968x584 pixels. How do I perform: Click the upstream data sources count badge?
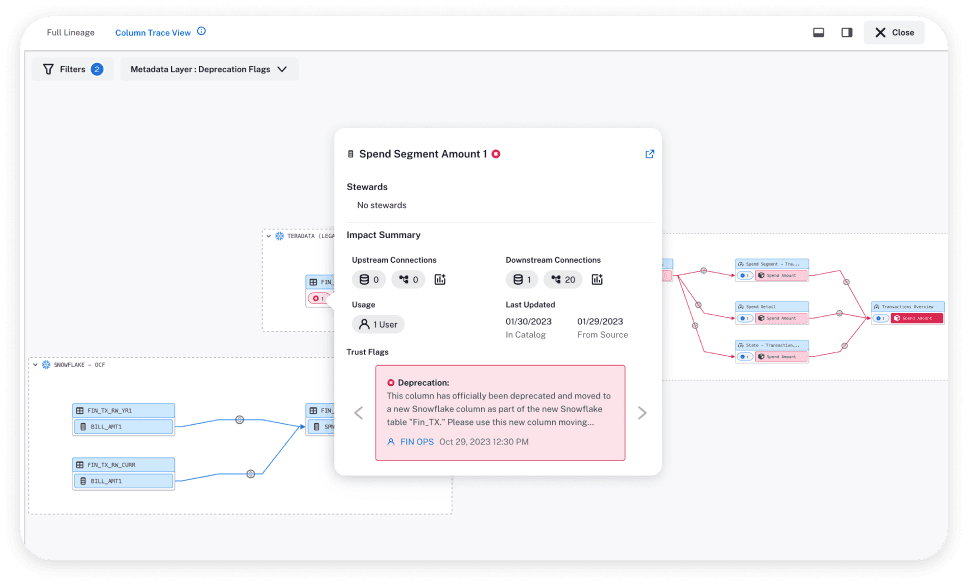point(369,280)
